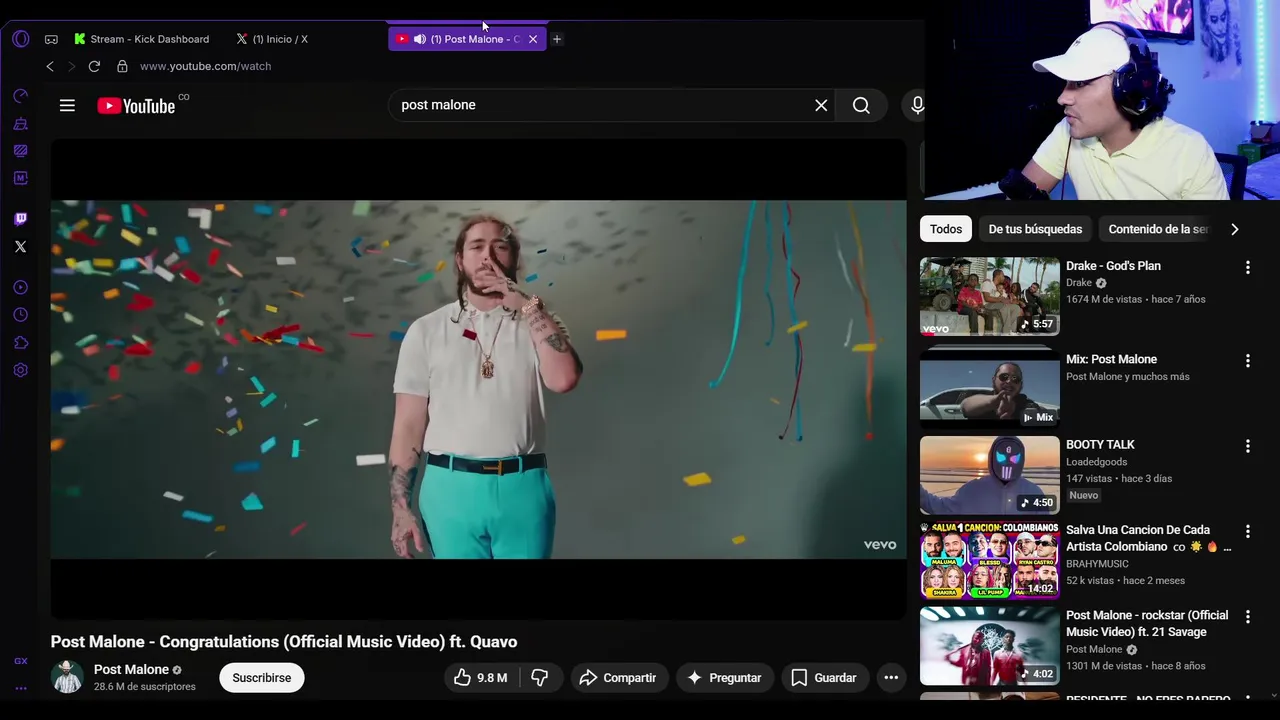Click Post Malone - rockstar title text
Image resolution: width=1280 pixels, height=720 pixels.
coord(1147,623)
